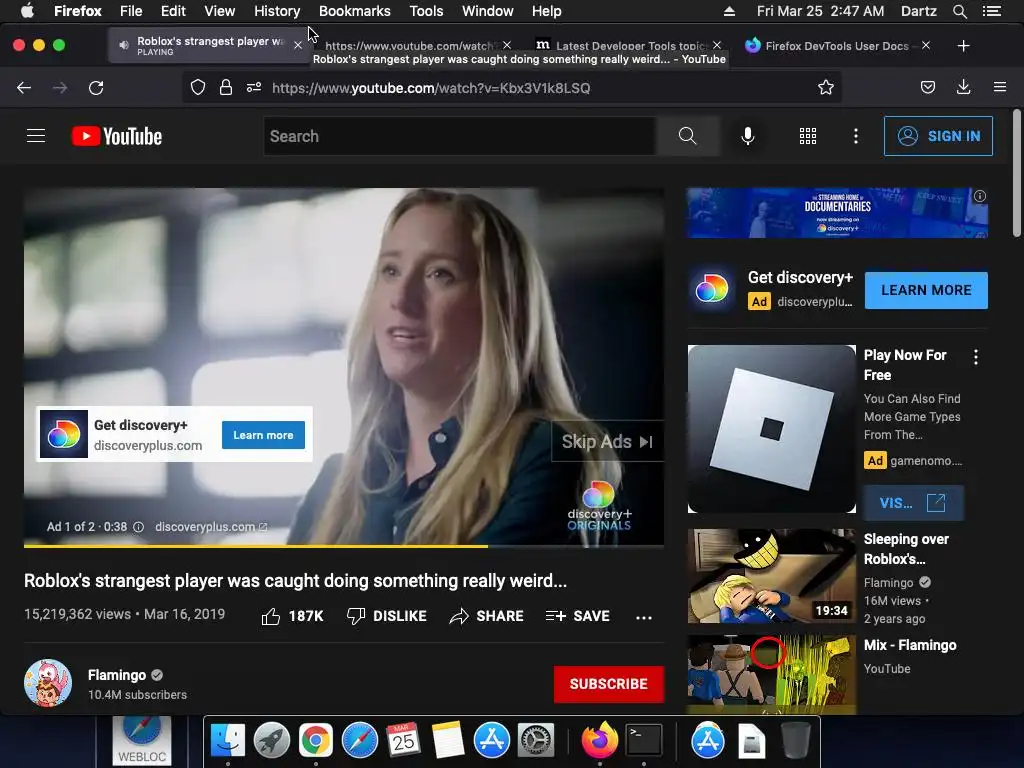Open discoveryplus.com link under the ad

point(211,527)
